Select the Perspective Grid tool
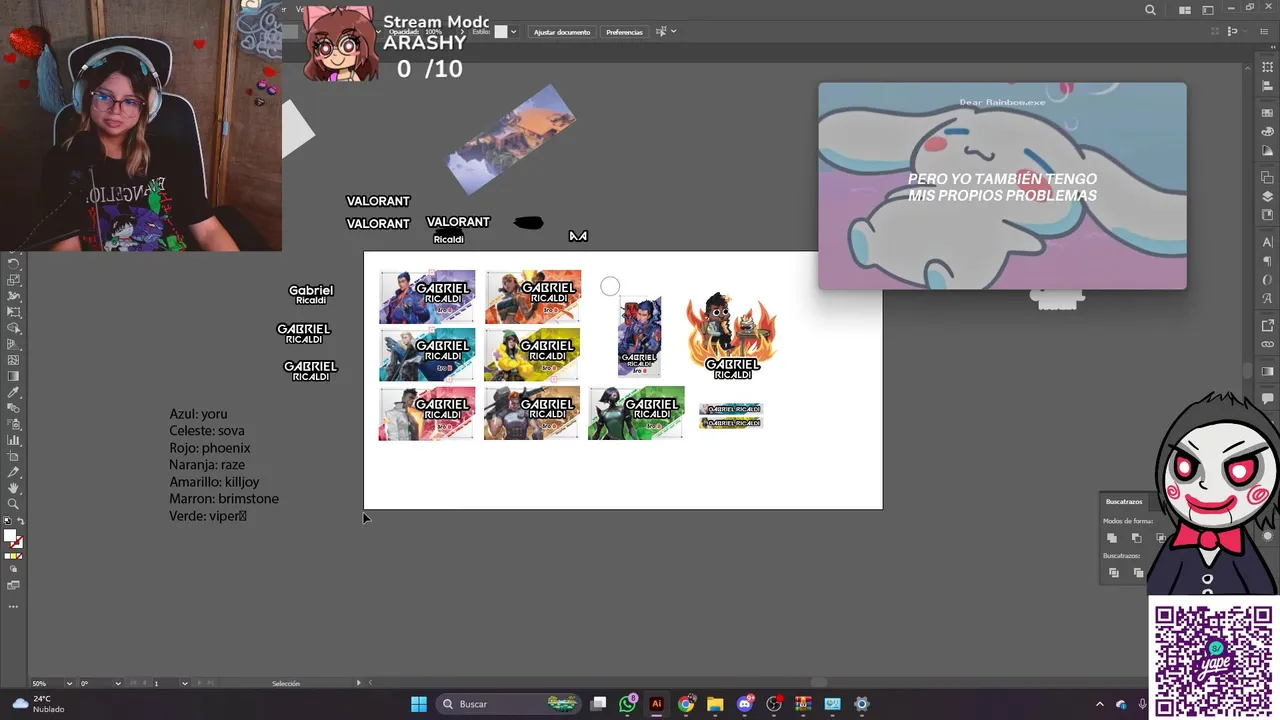Viewport: 1280px width, 720px height. 14,344
